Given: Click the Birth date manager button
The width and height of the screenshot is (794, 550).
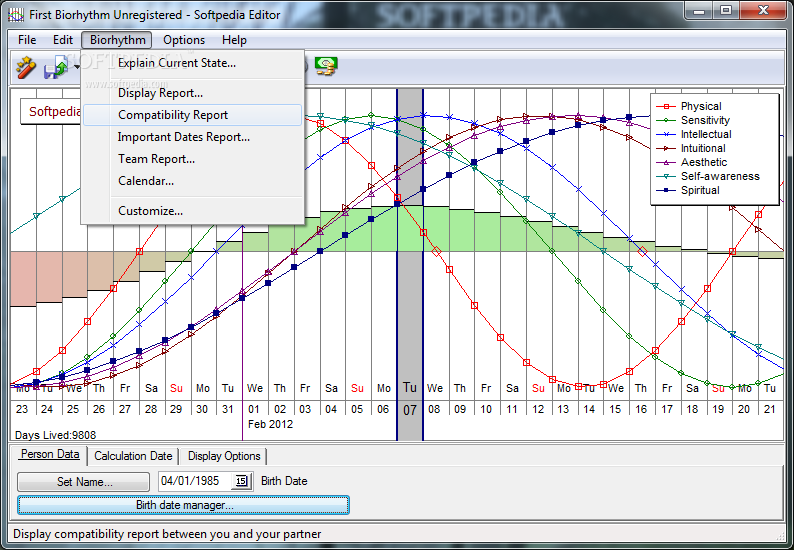Looking at the screenshot, I should click(183, 505).
